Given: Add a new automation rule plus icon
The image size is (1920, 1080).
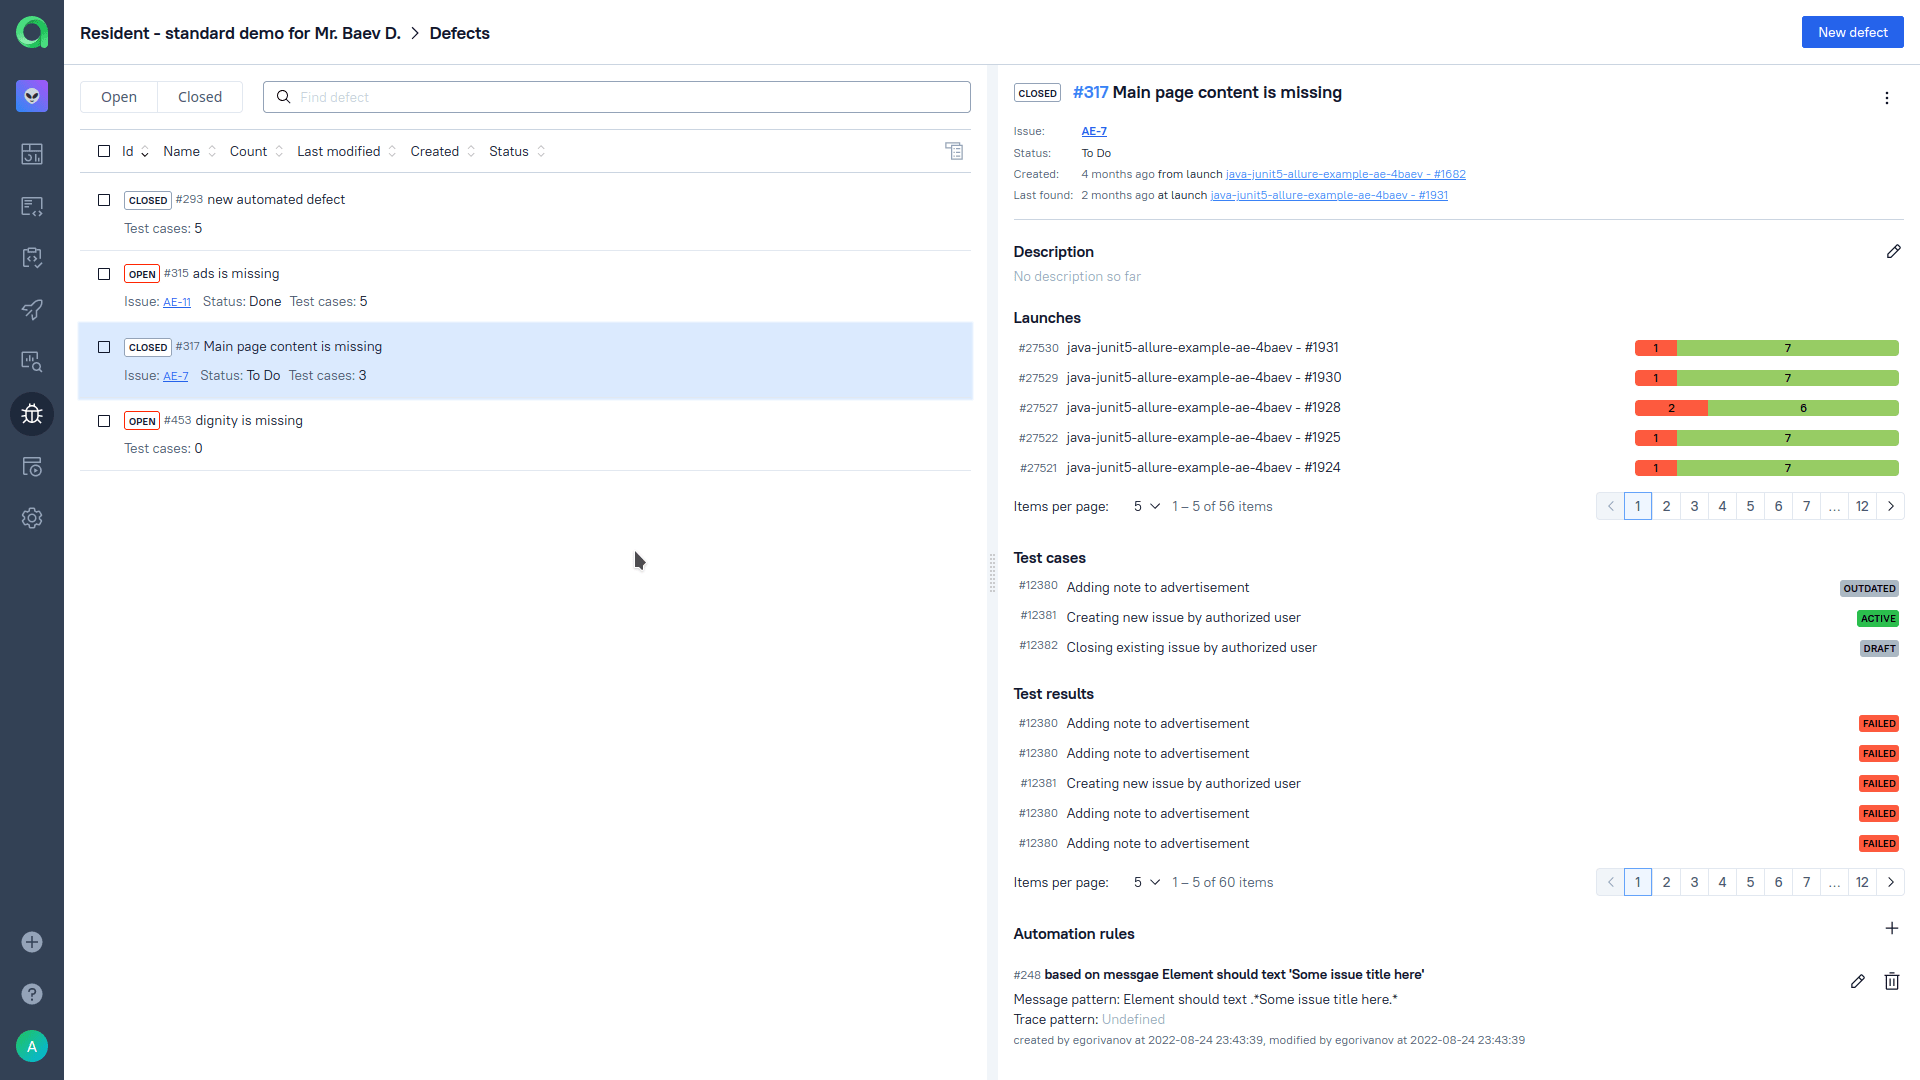Looking at the screenshot, I should [x=1891, y=929].
